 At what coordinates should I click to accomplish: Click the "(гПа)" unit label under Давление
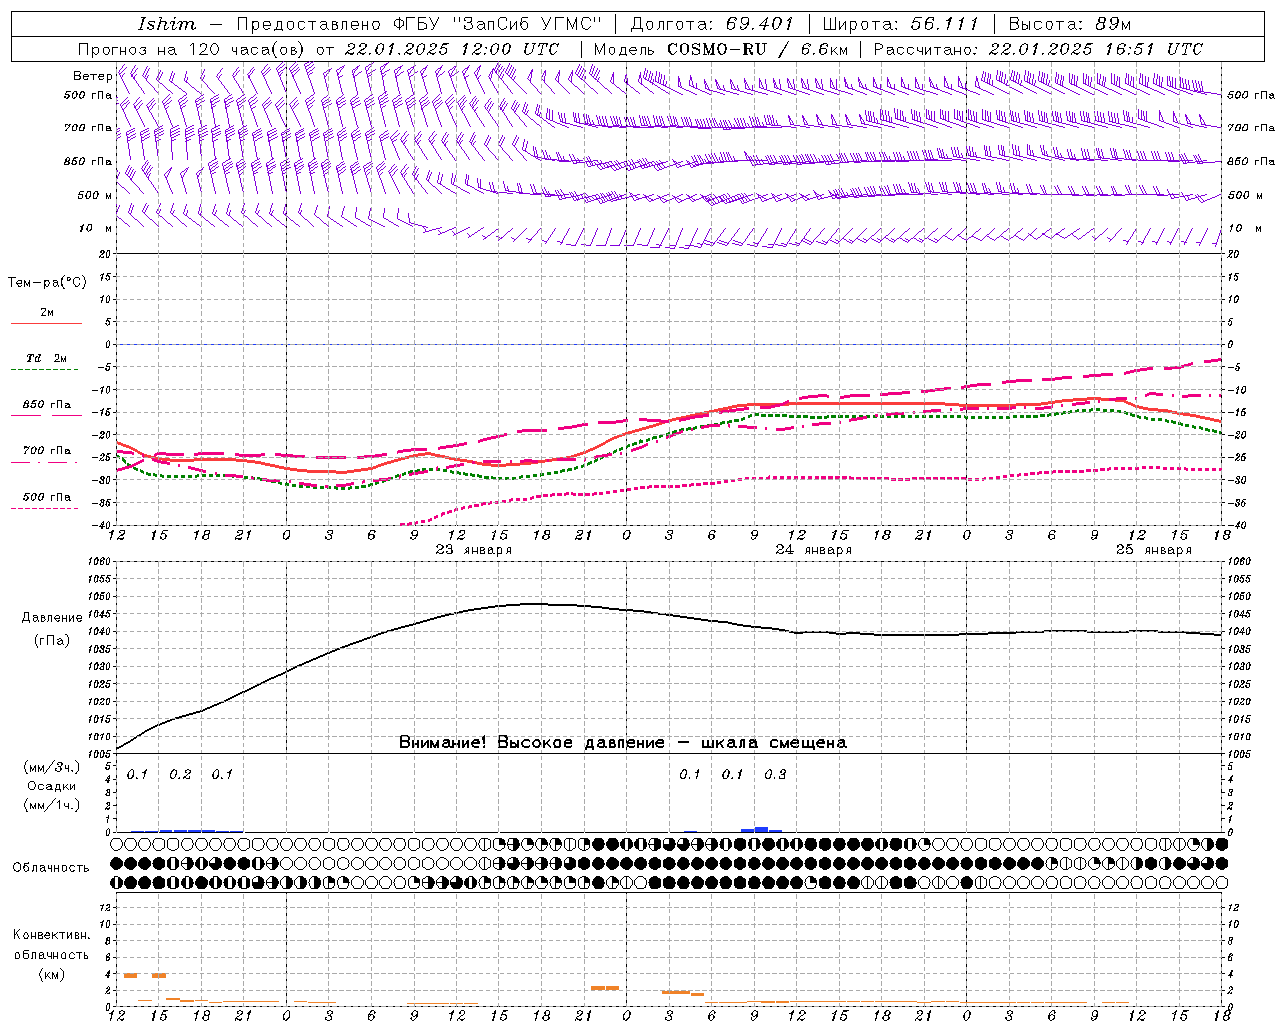click(52, 641)
